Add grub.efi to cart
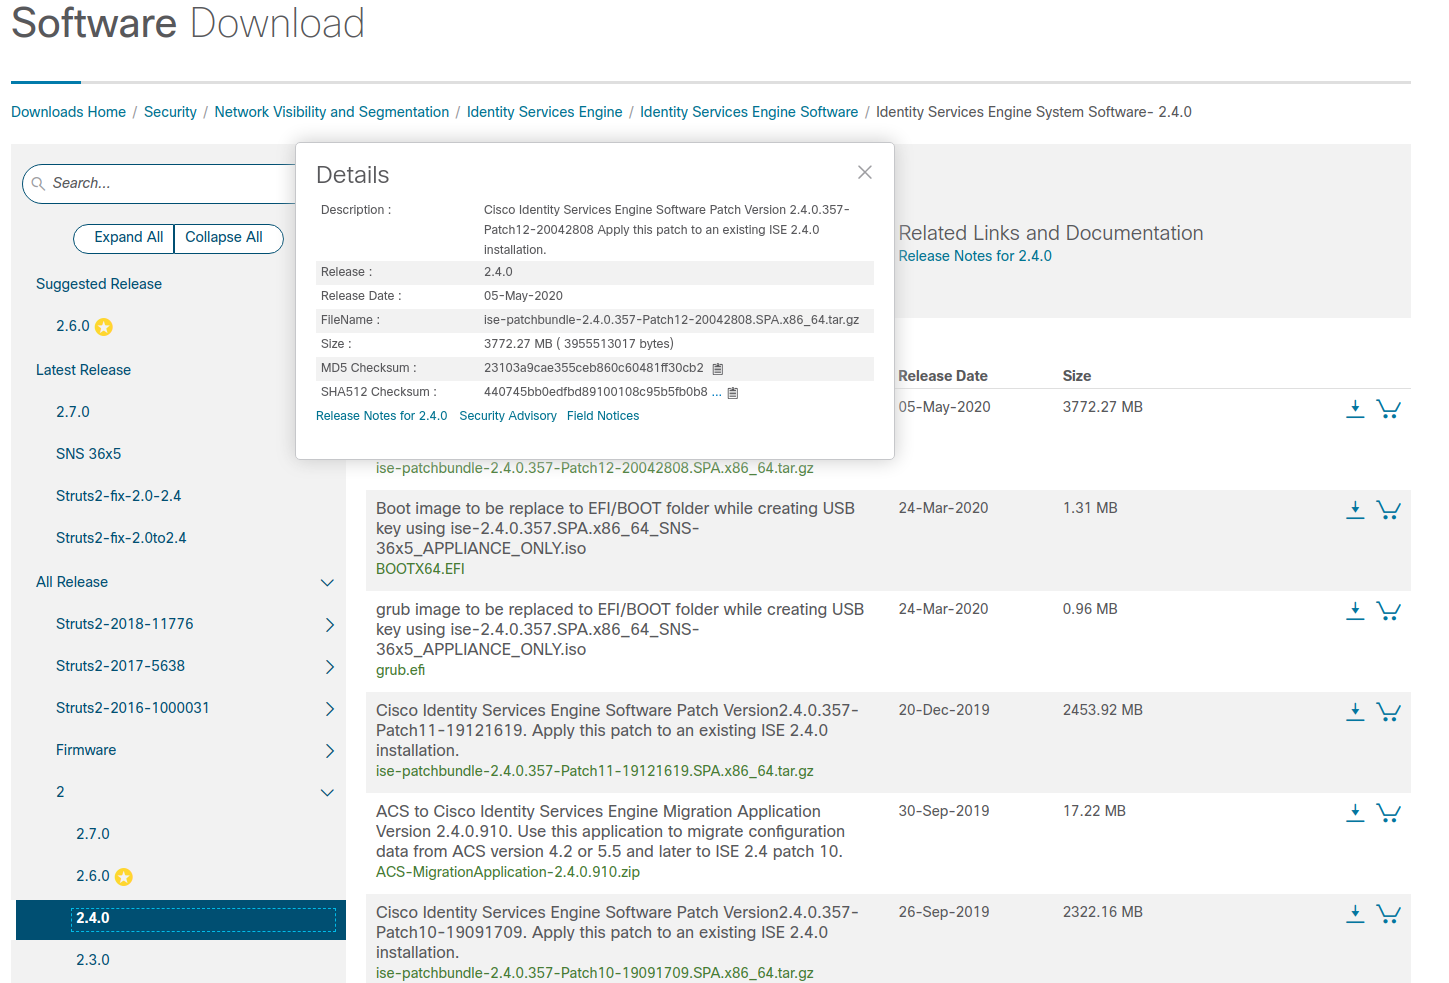The width and height of the screenshot is (1449, 983). click(1388, 611)
